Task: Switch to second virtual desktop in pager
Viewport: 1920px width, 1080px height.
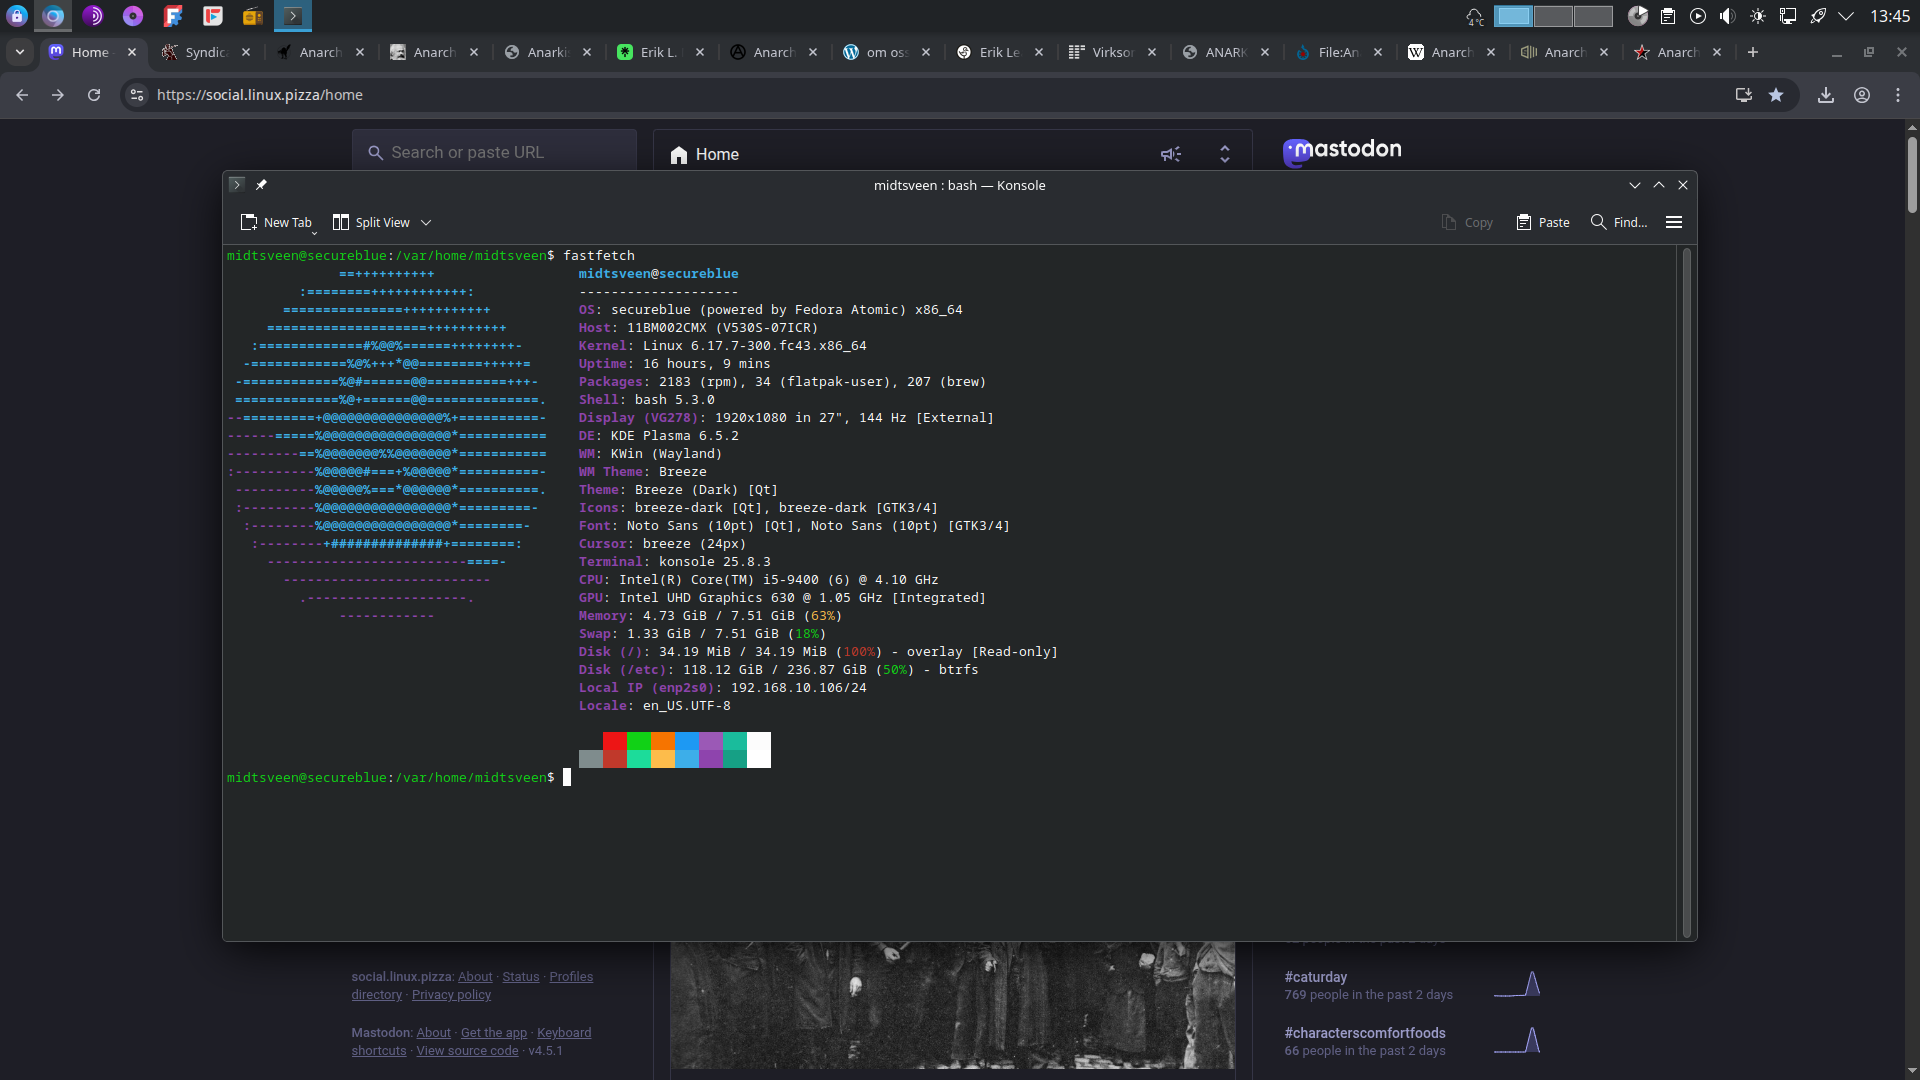Action: [1553, 16]
